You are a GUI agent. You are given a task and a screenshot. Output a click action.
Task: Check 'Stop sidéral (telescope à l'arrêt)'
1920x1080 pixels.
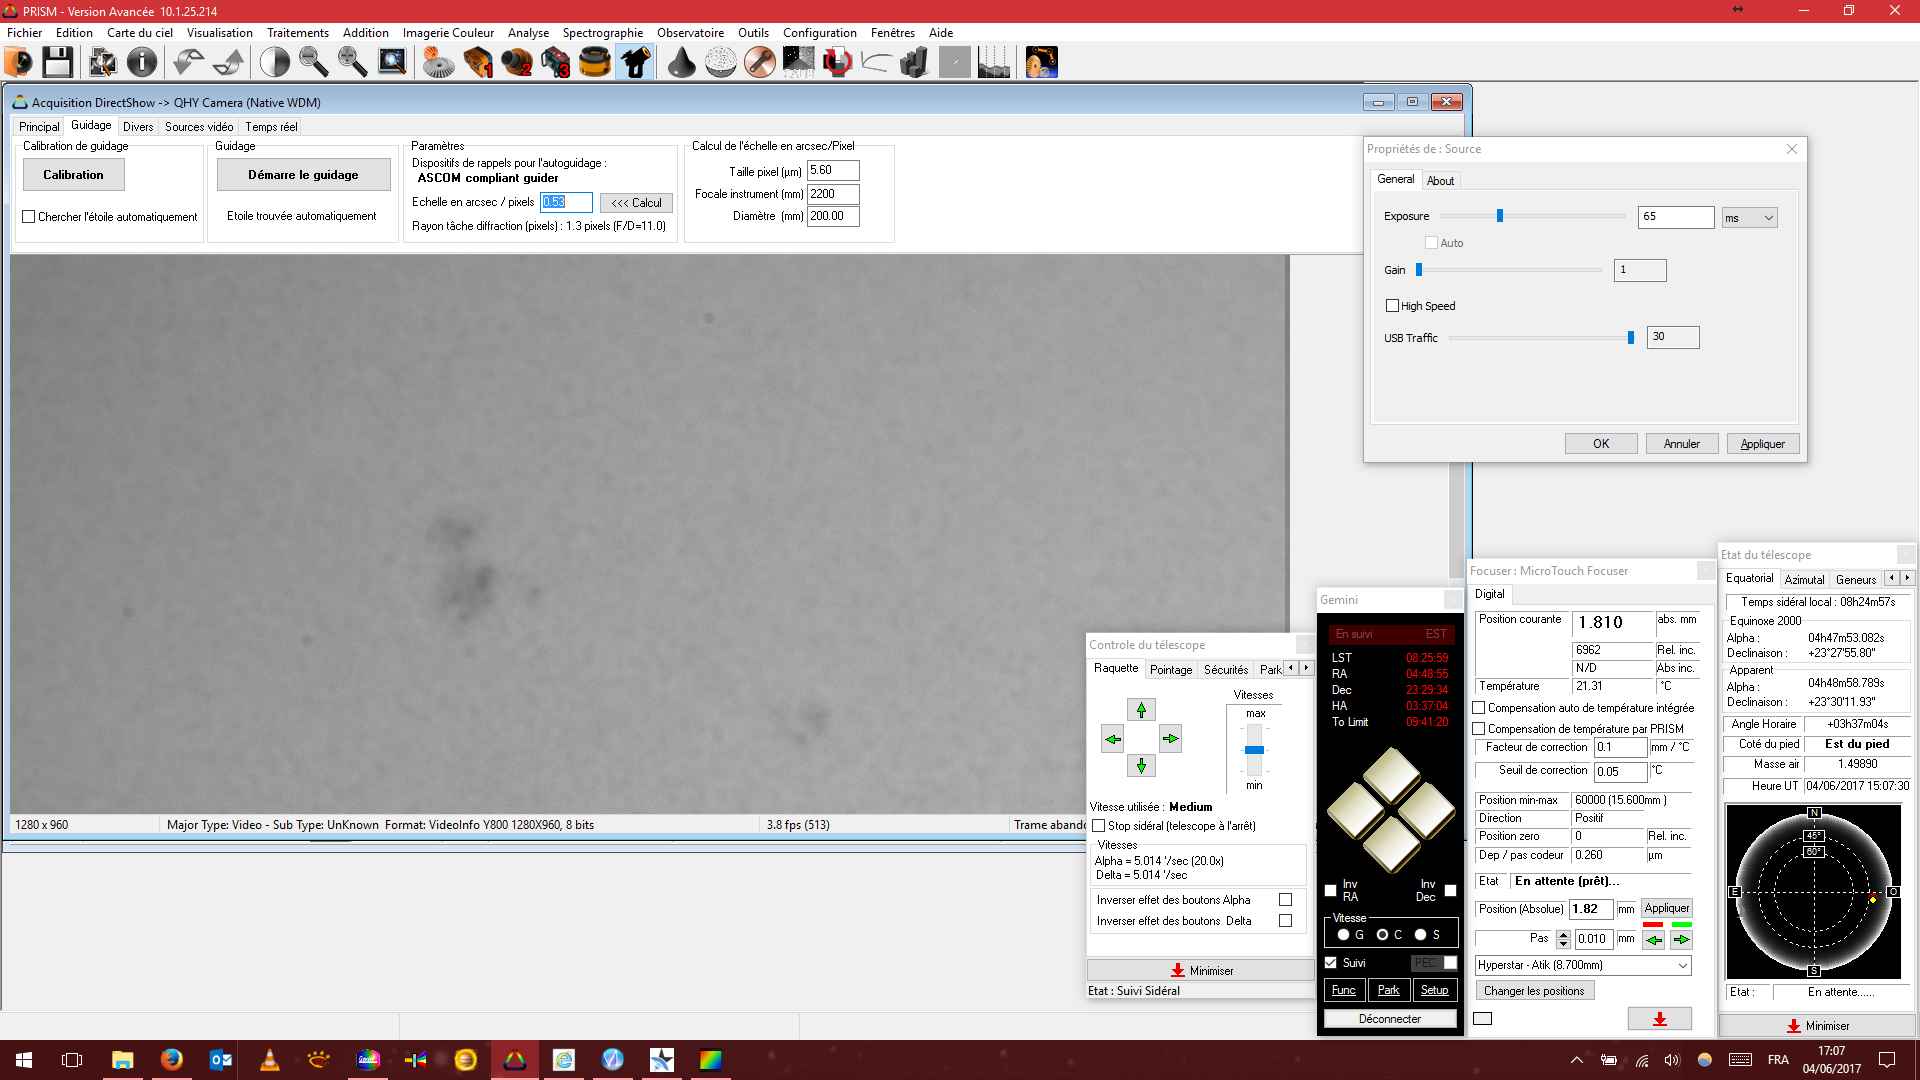pos(1099,826)
